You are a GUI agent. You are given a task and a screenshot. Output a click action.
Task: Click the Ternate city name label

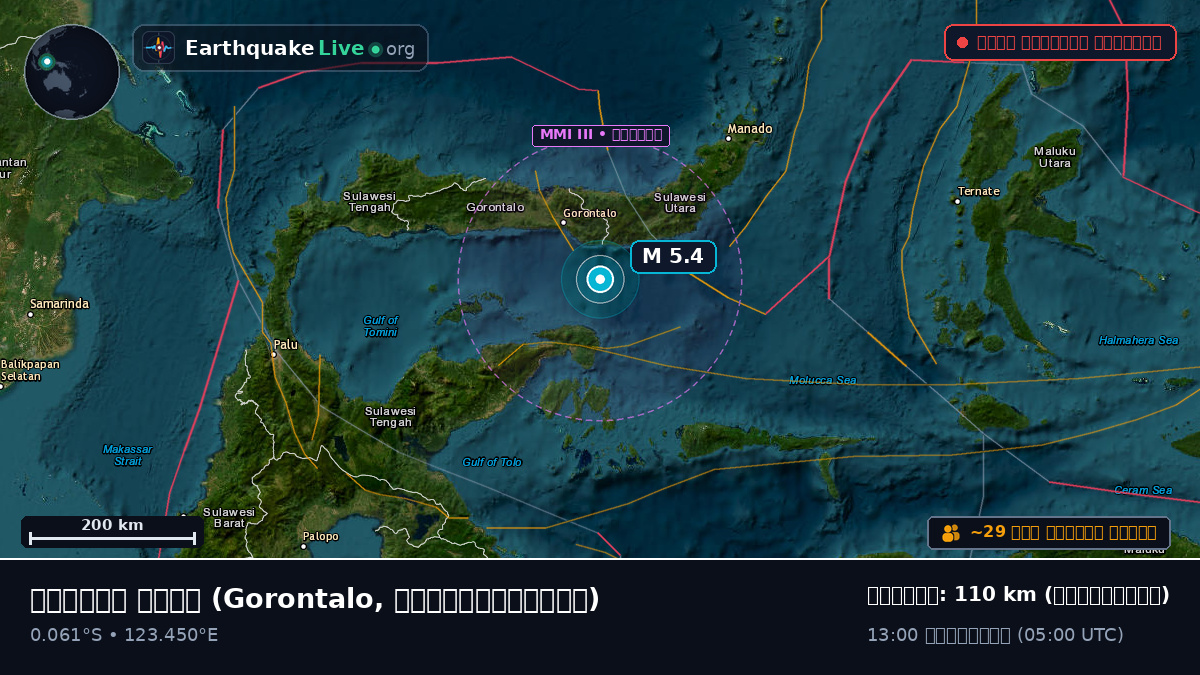[979, 191]
